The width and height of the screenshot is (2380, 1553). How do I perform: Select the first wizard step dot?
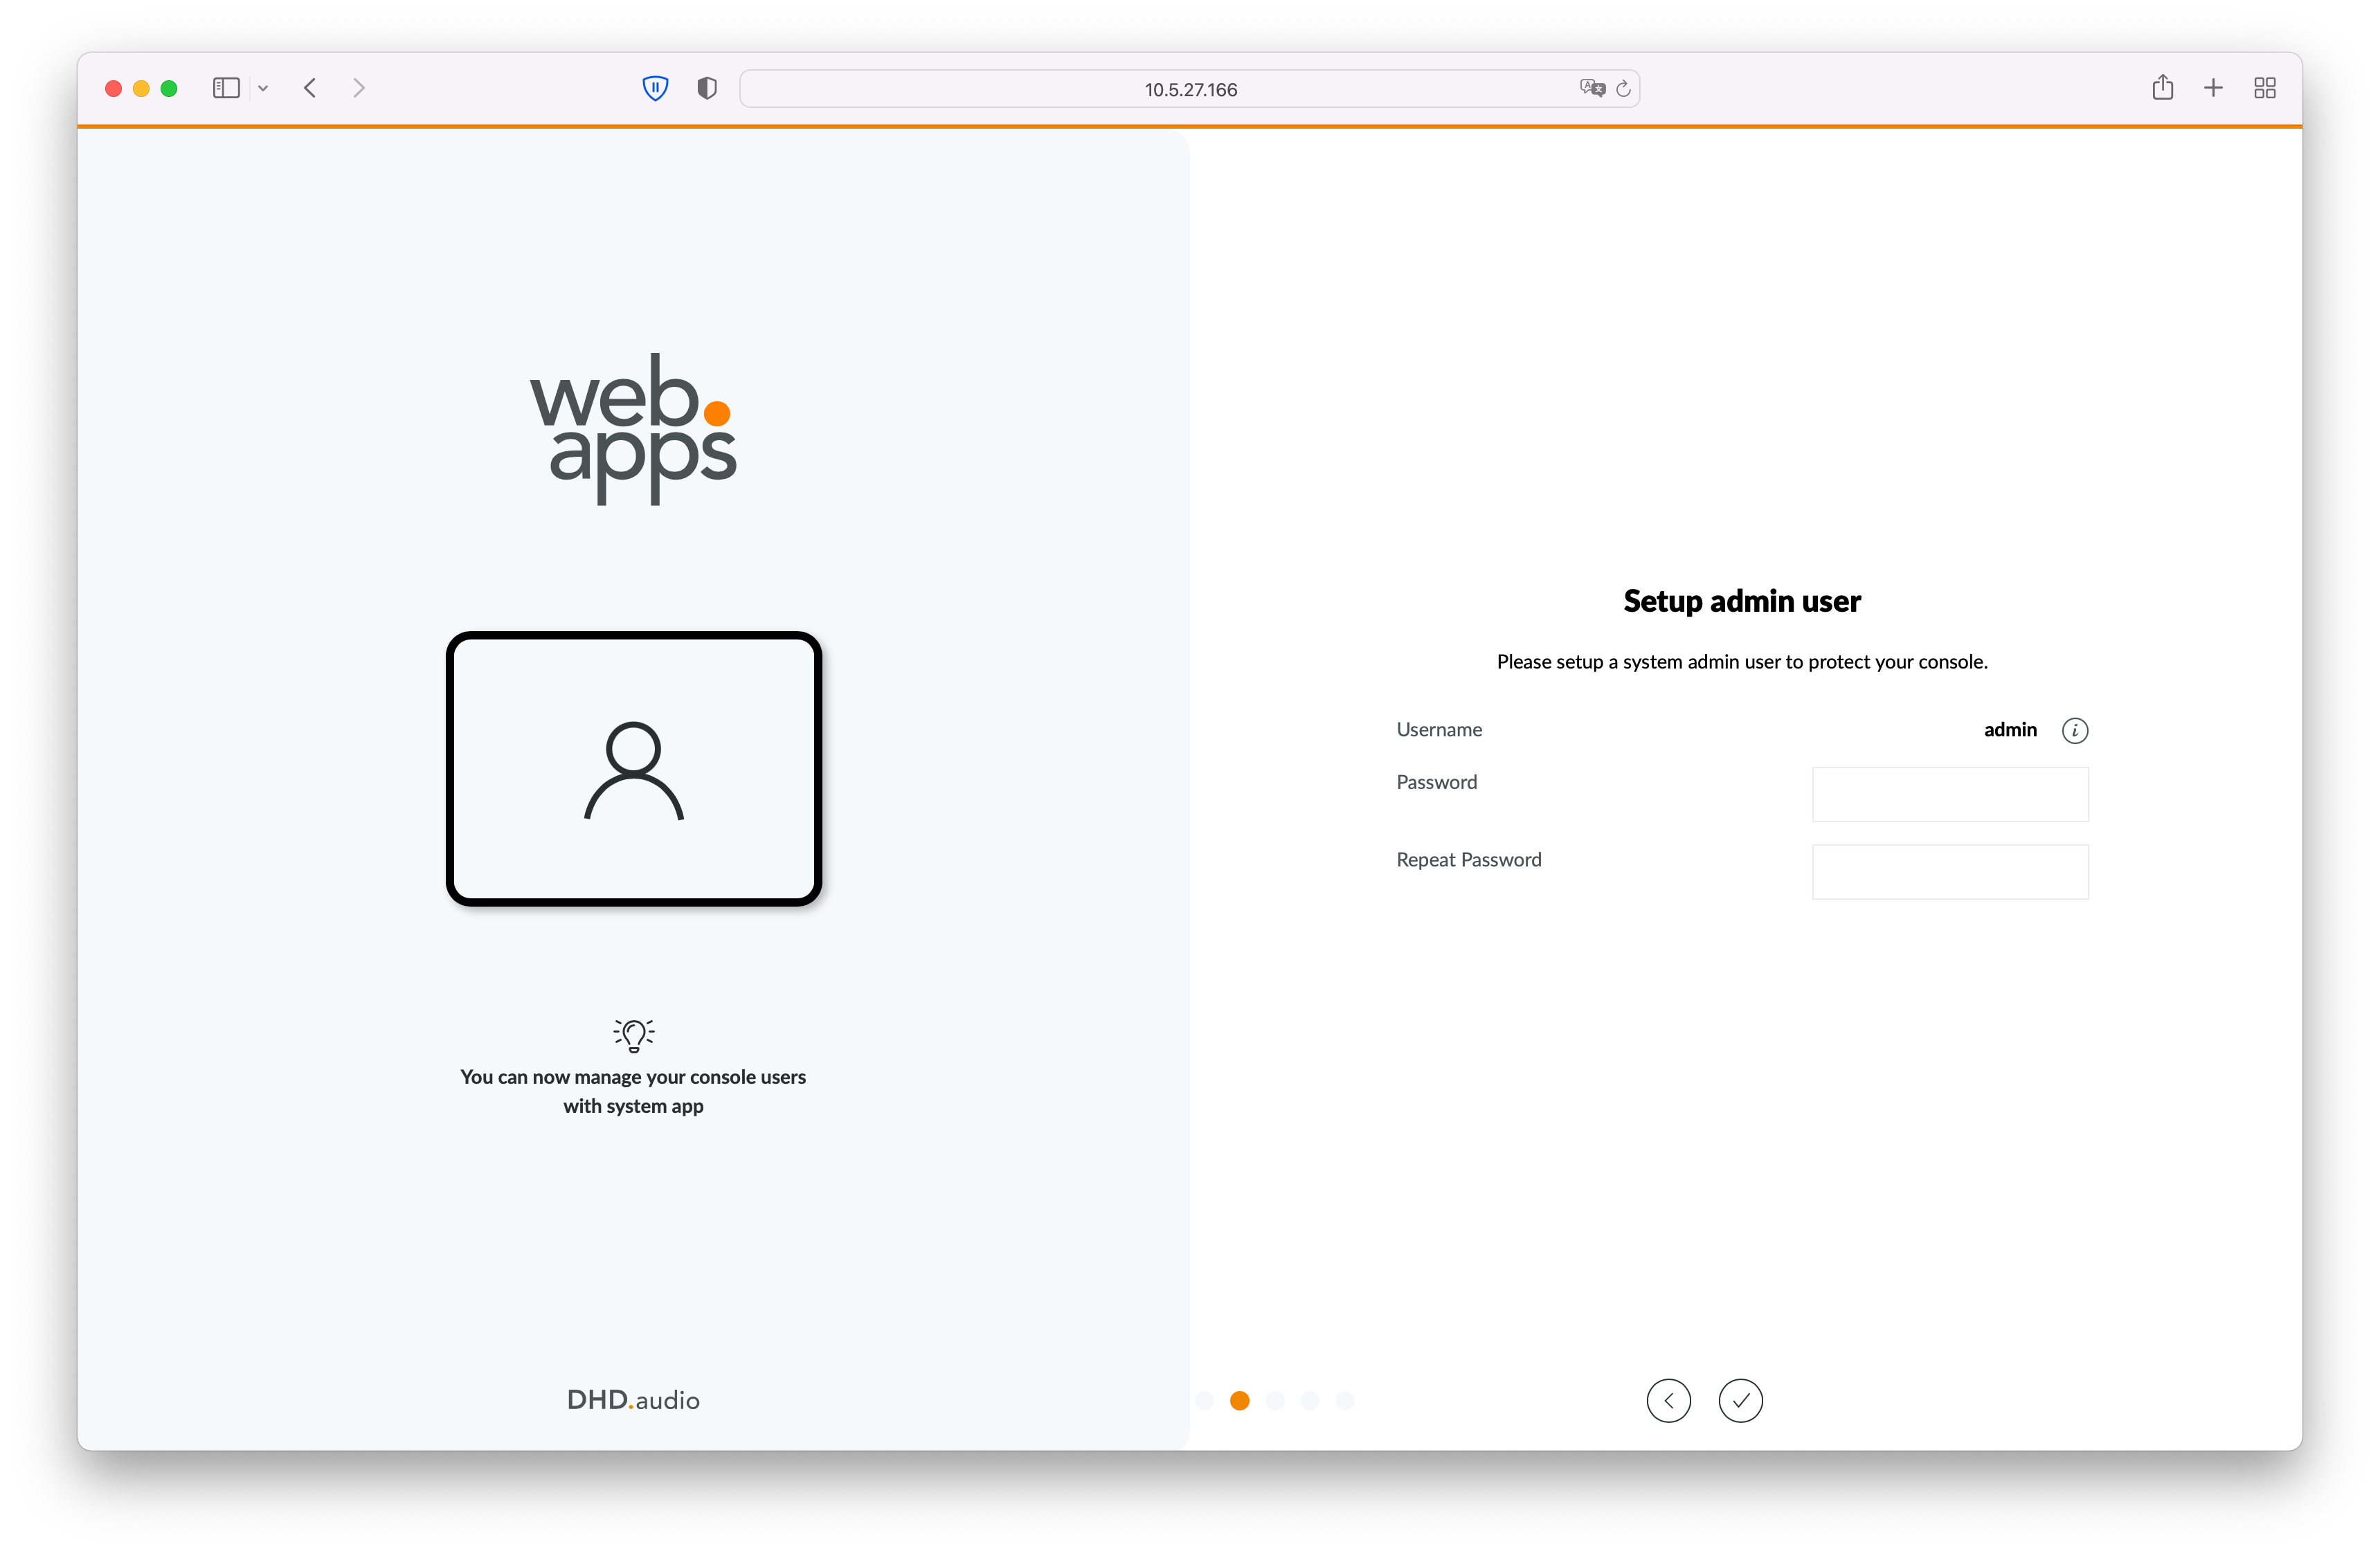(x=1204, y=1400)
